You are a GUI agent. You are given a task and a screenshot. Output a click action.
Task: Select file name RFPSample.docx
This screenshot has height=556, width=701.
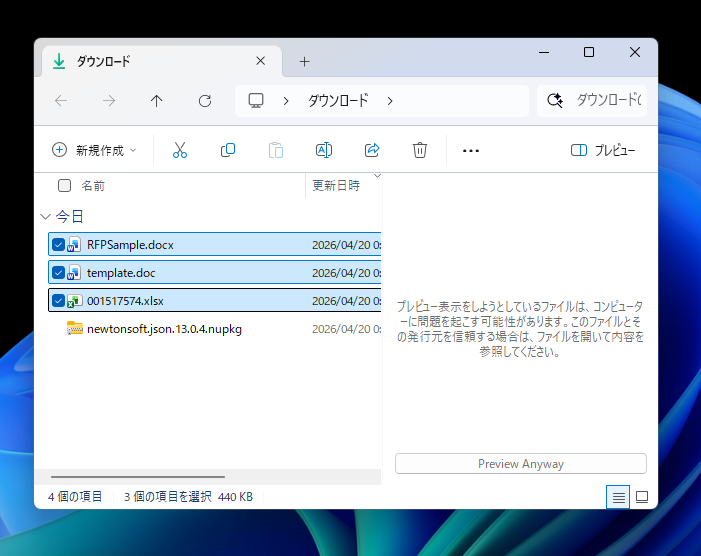pyautogui.click(x=130, y=245)
